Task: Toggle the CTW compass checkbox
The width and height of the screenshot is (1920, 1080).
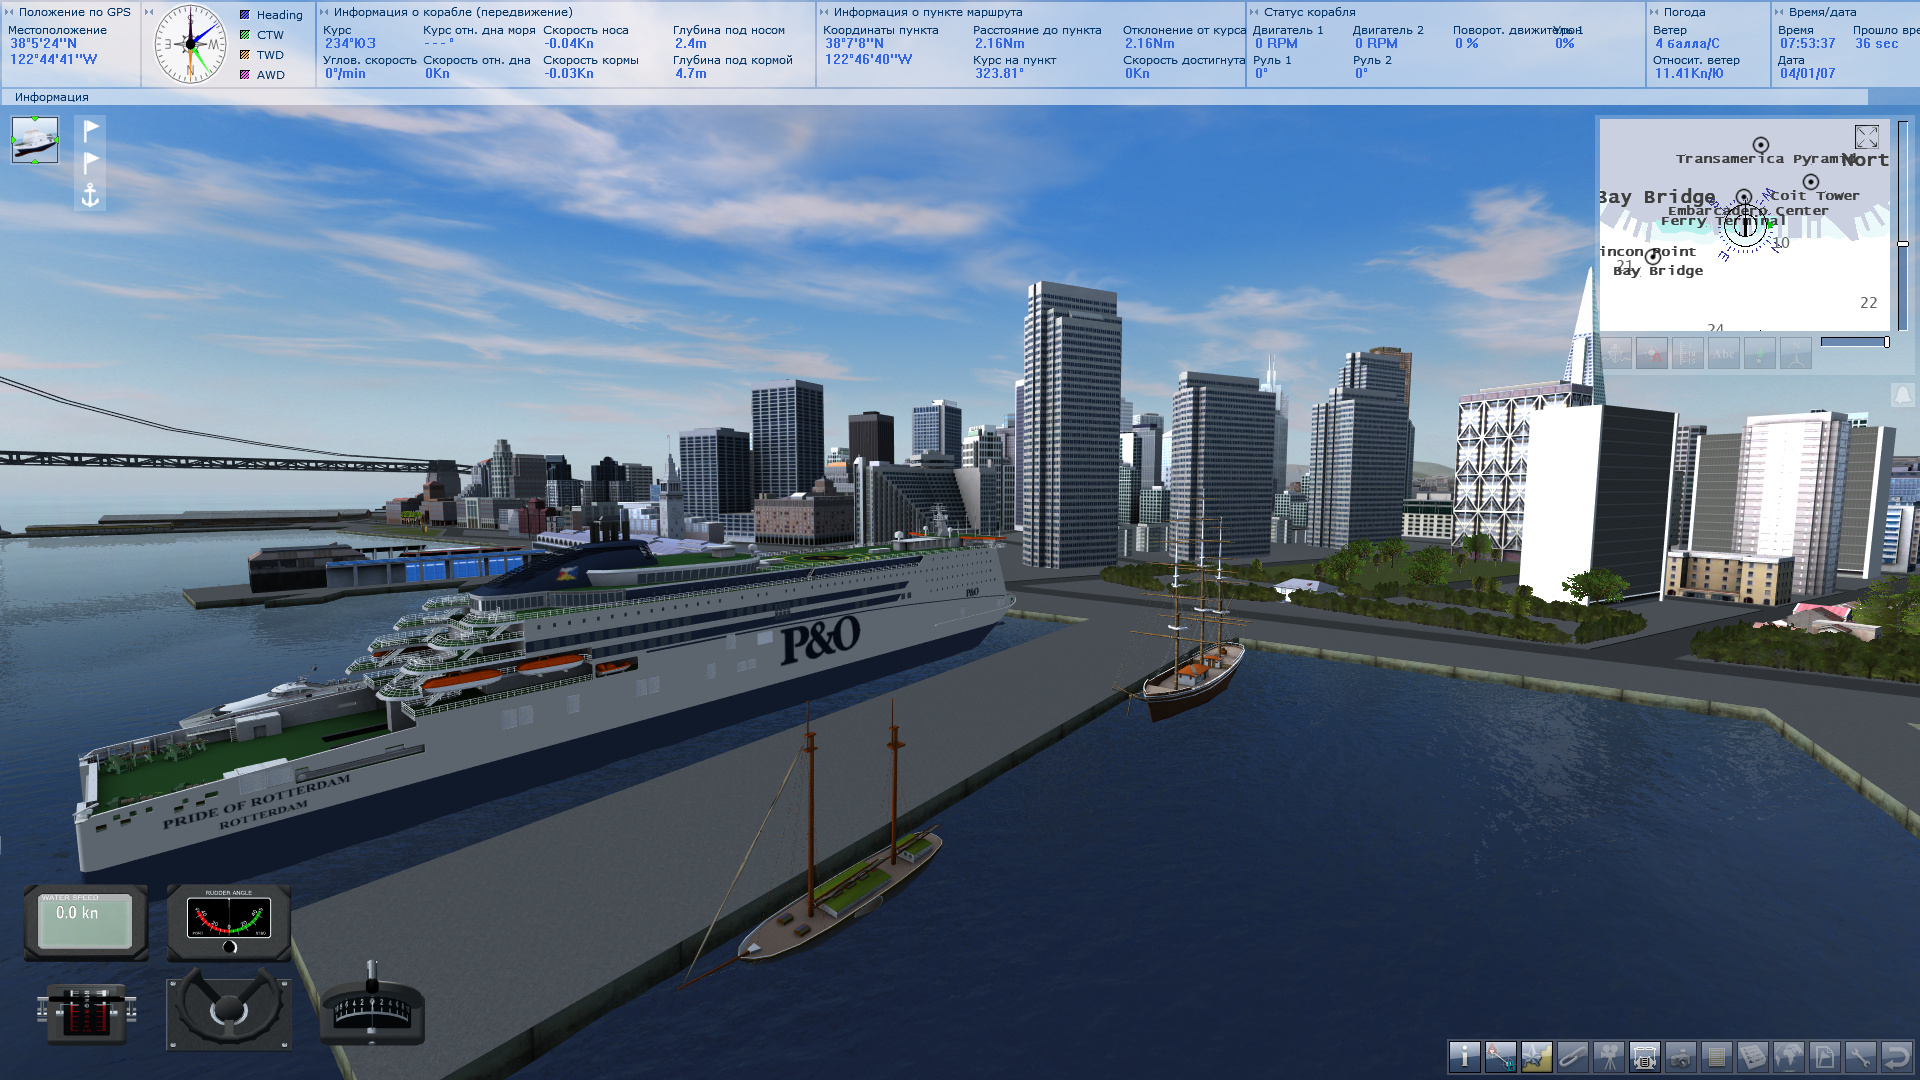Action: pos(245,35)
